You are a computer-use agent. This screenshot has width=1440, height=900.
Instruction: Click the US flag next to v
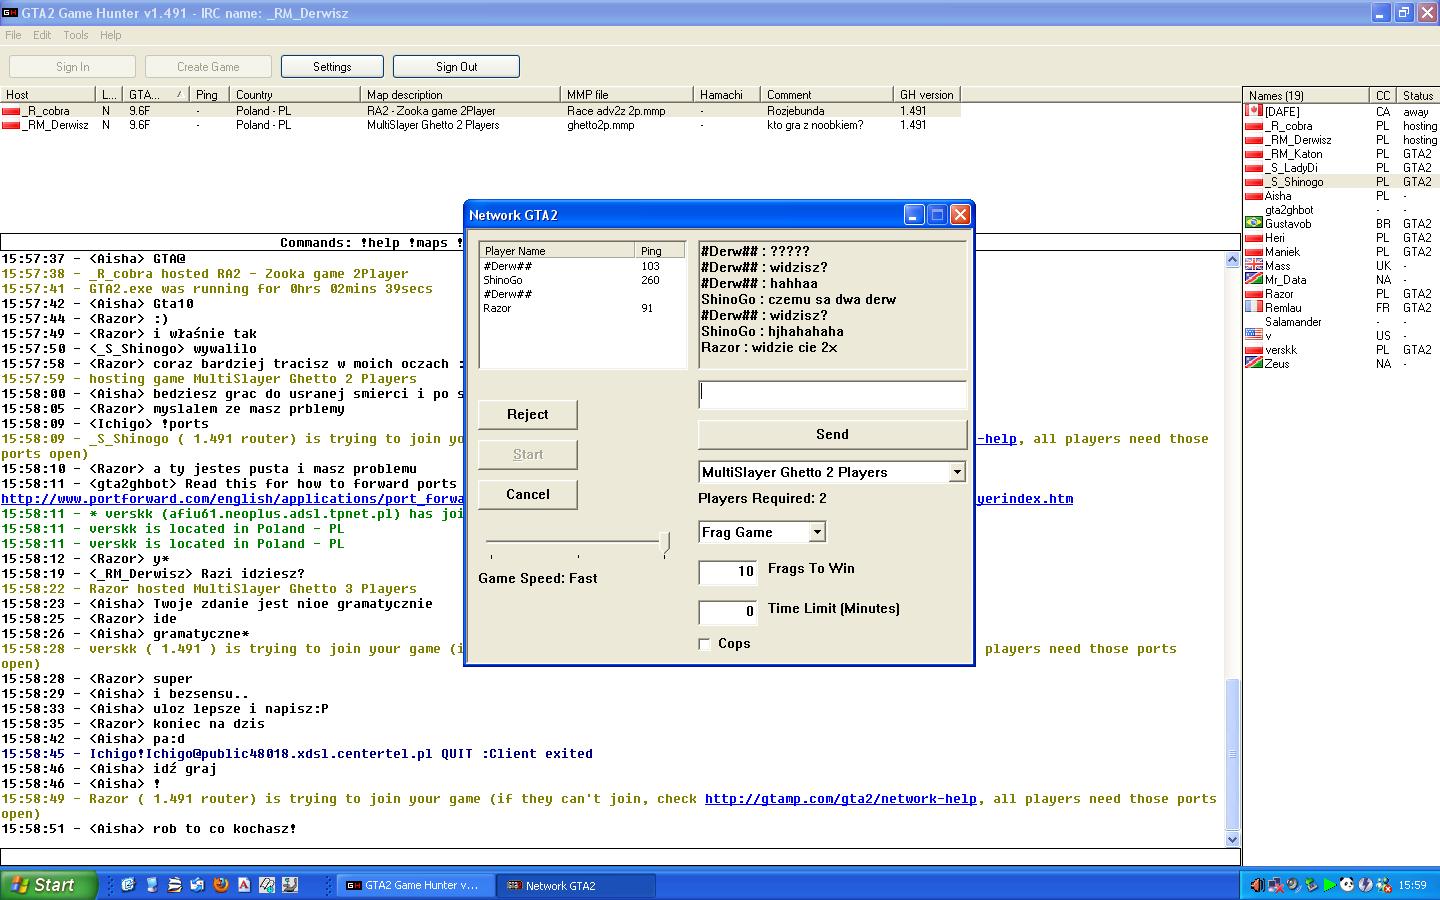[x=1254, y=335]
